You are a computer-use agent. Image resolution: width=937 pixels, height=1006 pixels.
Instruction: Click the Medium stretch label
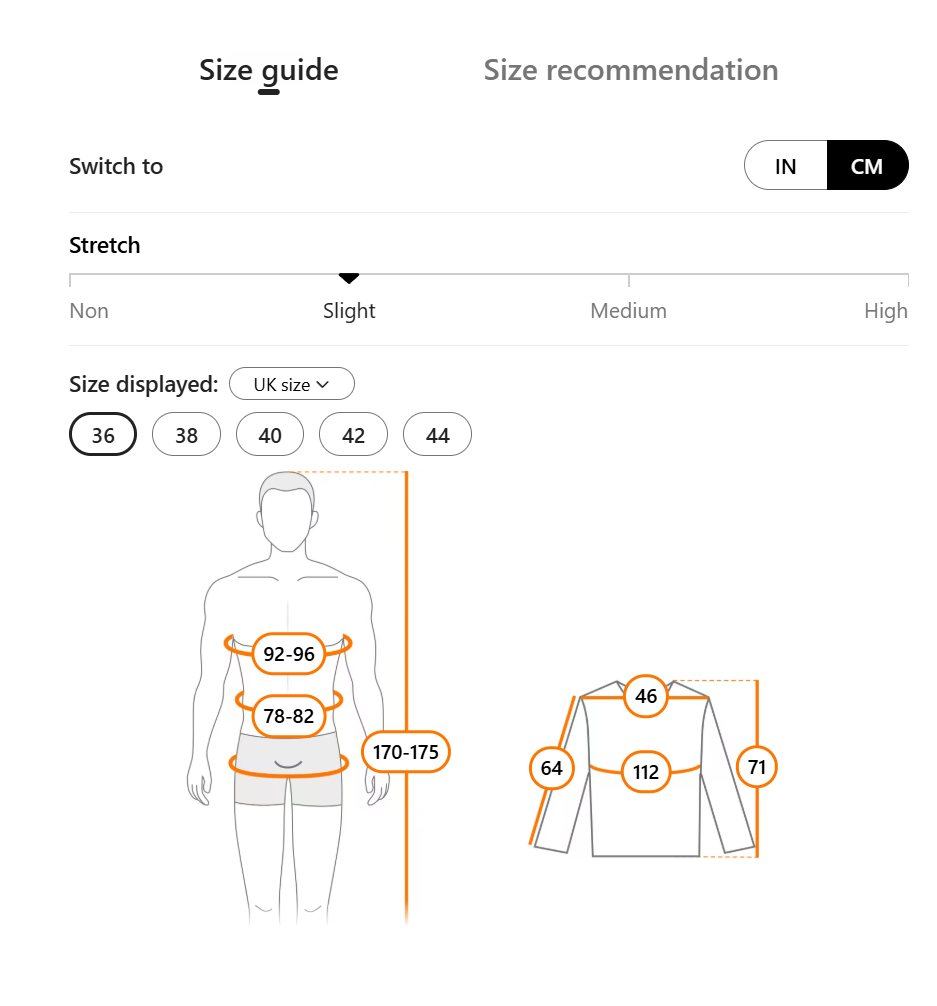pos(628,311)
